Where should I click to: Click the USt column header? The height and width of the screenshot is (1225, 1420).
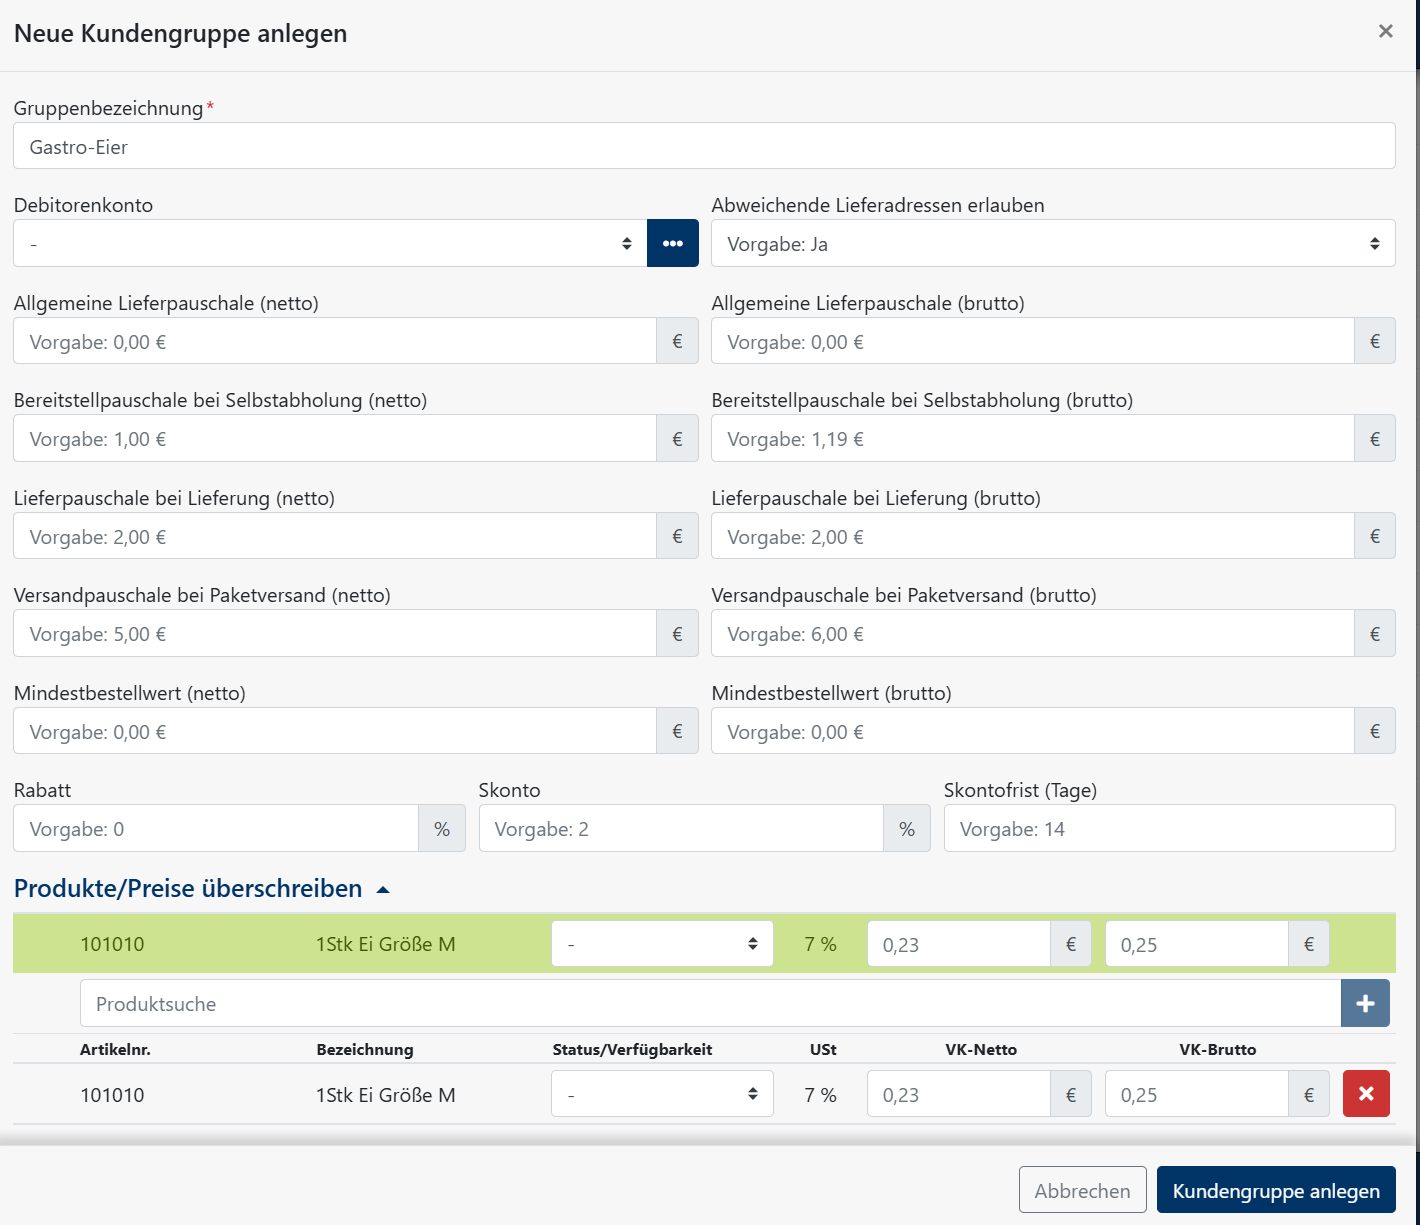823,1049
